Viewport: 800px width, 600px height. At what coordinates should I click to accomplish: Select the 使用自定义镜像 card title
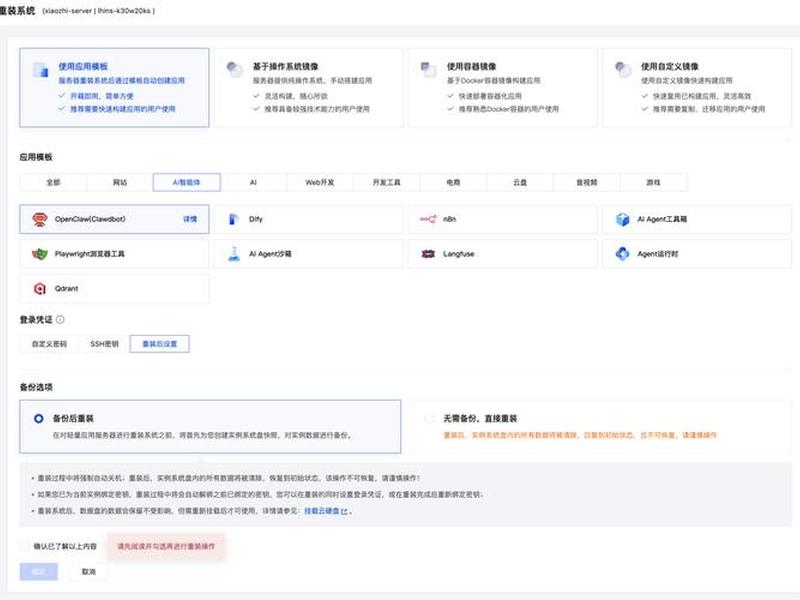[x=670, y=66]
